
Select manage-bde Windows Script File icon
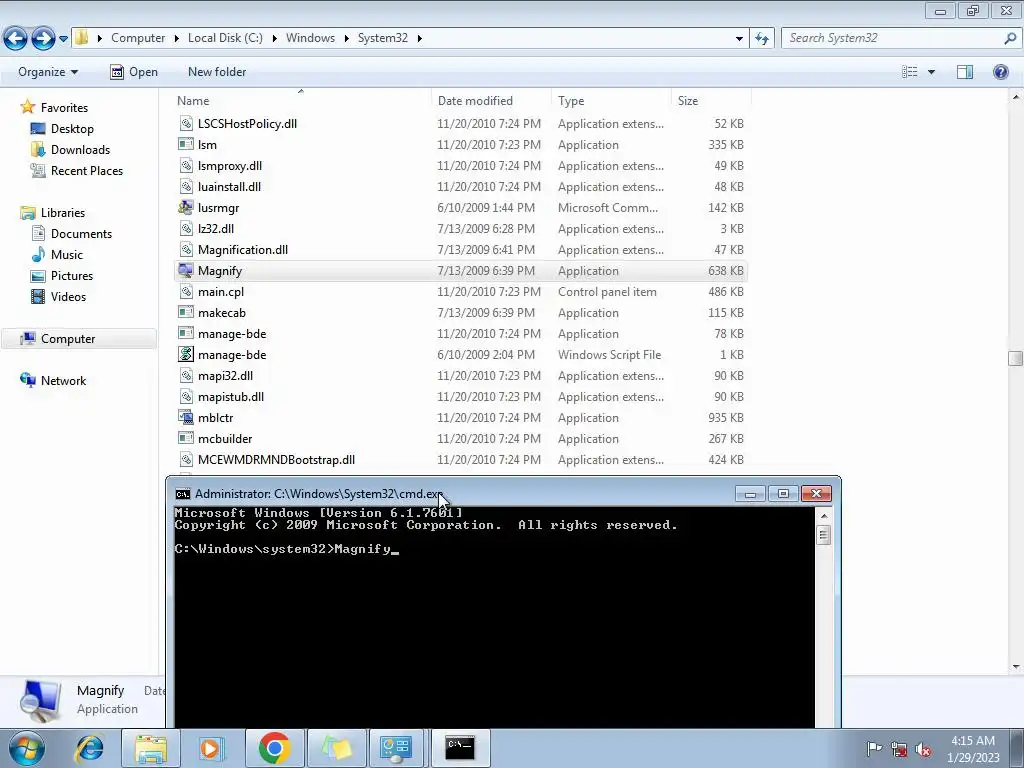coord(185,355)
